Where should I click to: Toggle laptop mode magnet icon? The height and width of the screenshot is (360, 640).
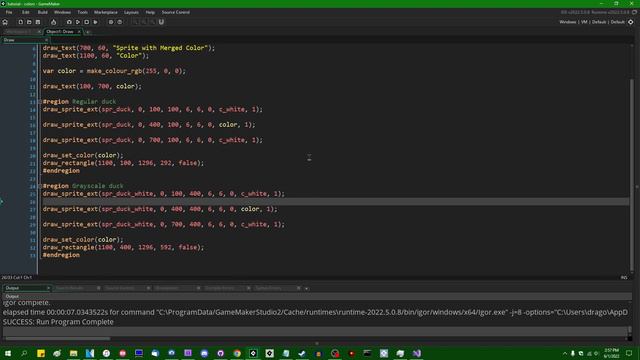[x=161, y=22]
